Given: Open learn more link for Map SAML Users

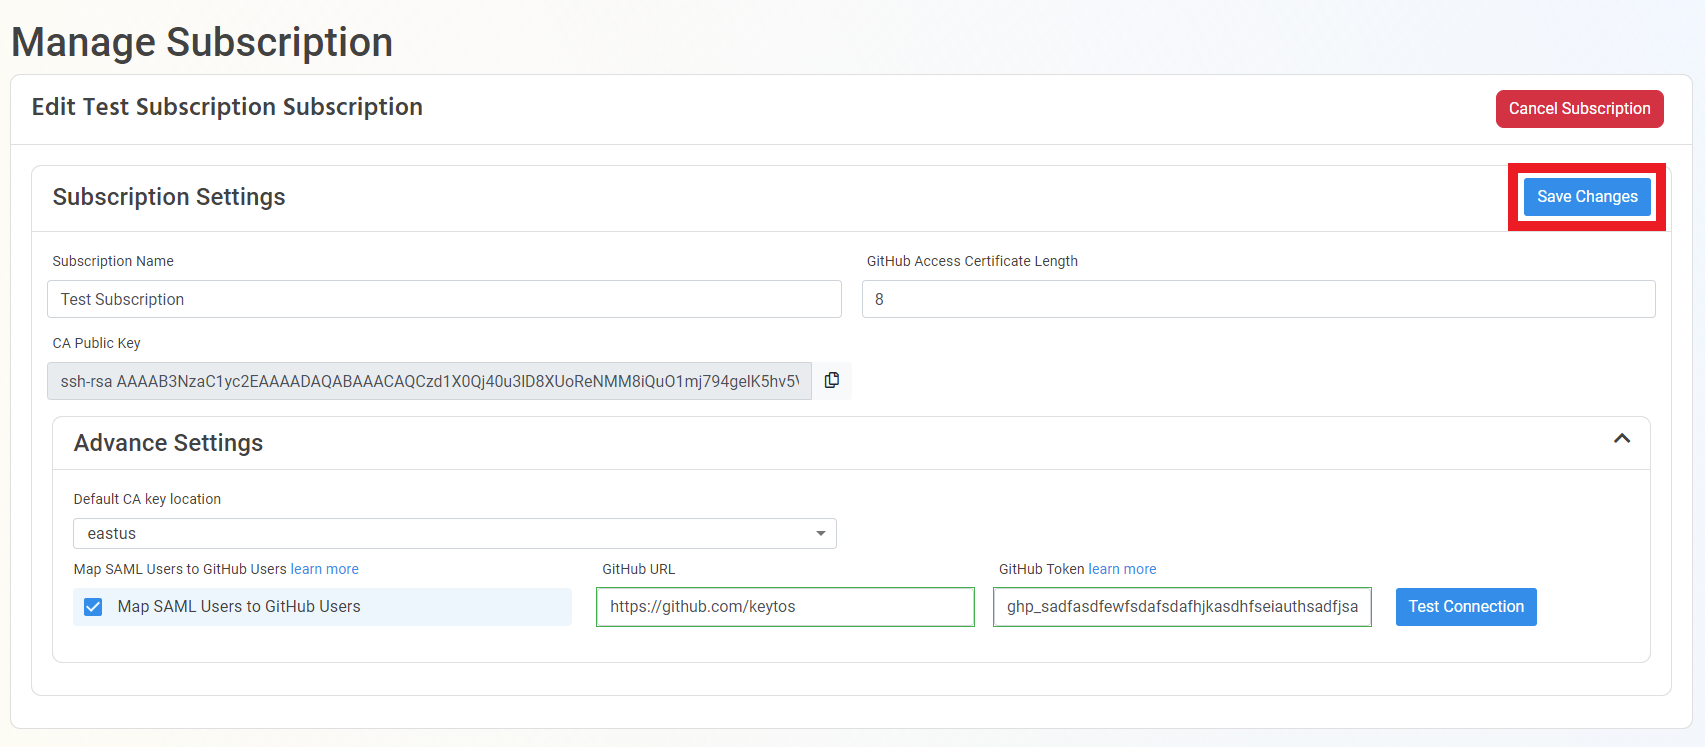Looking at the screenshot, I should 325,569.
